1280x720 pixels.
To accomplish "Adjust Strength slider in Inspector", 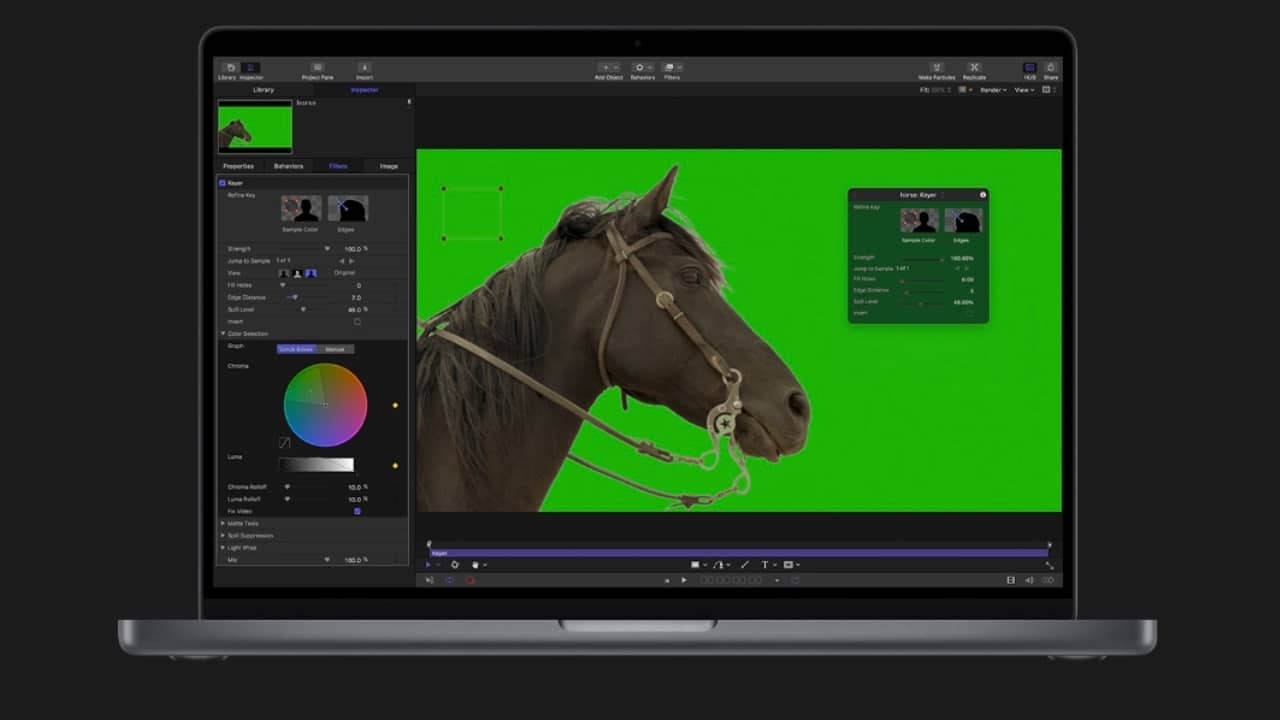I will [327, 248].
